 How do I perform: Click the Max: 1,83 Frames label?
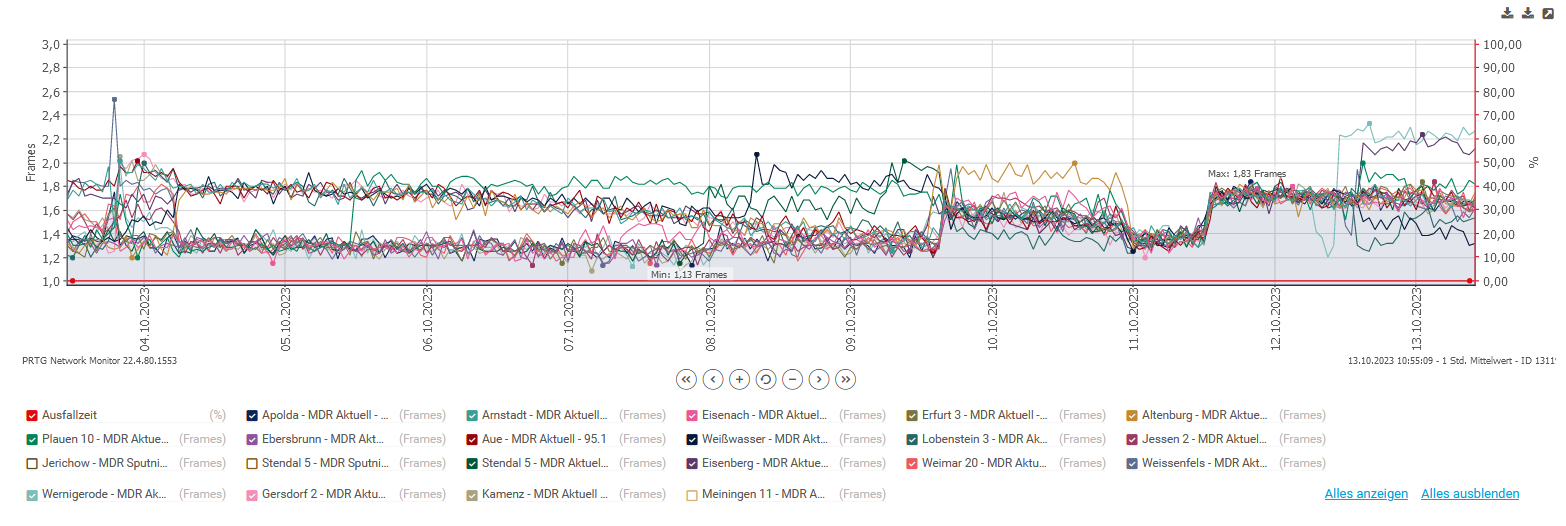1246,173
